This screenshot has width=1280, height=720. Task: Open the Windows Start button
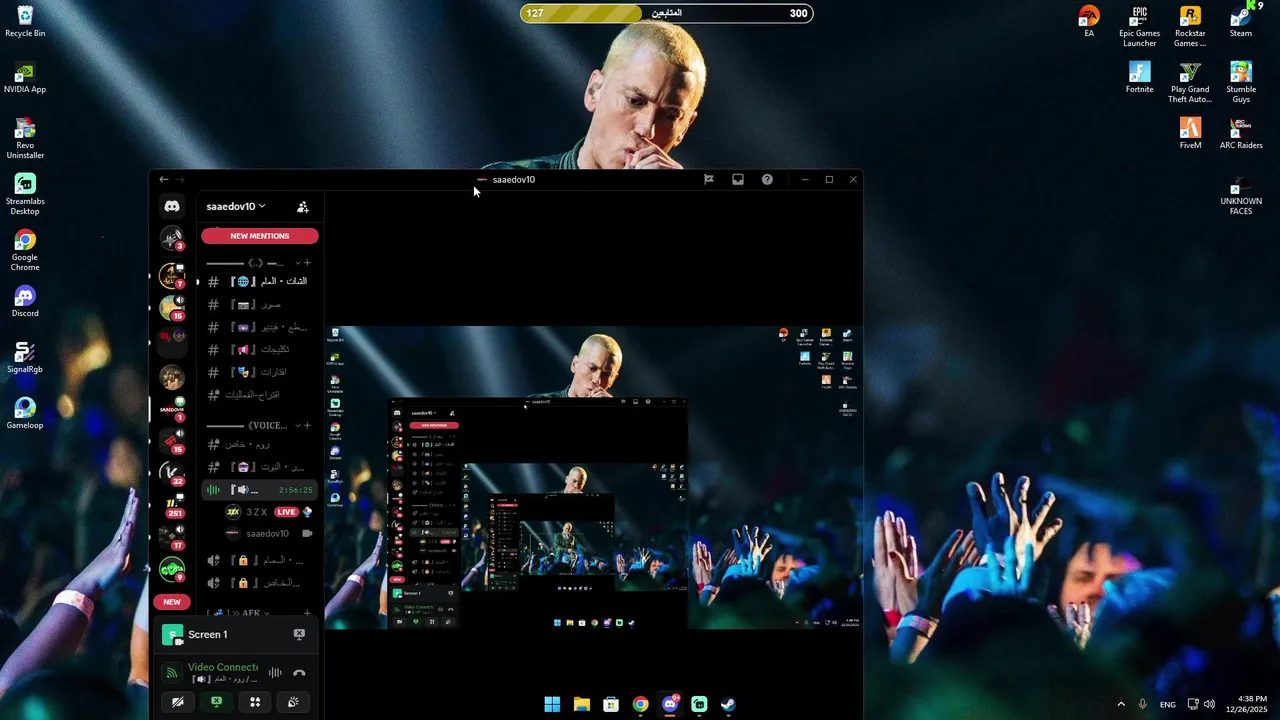coord(552,704)
